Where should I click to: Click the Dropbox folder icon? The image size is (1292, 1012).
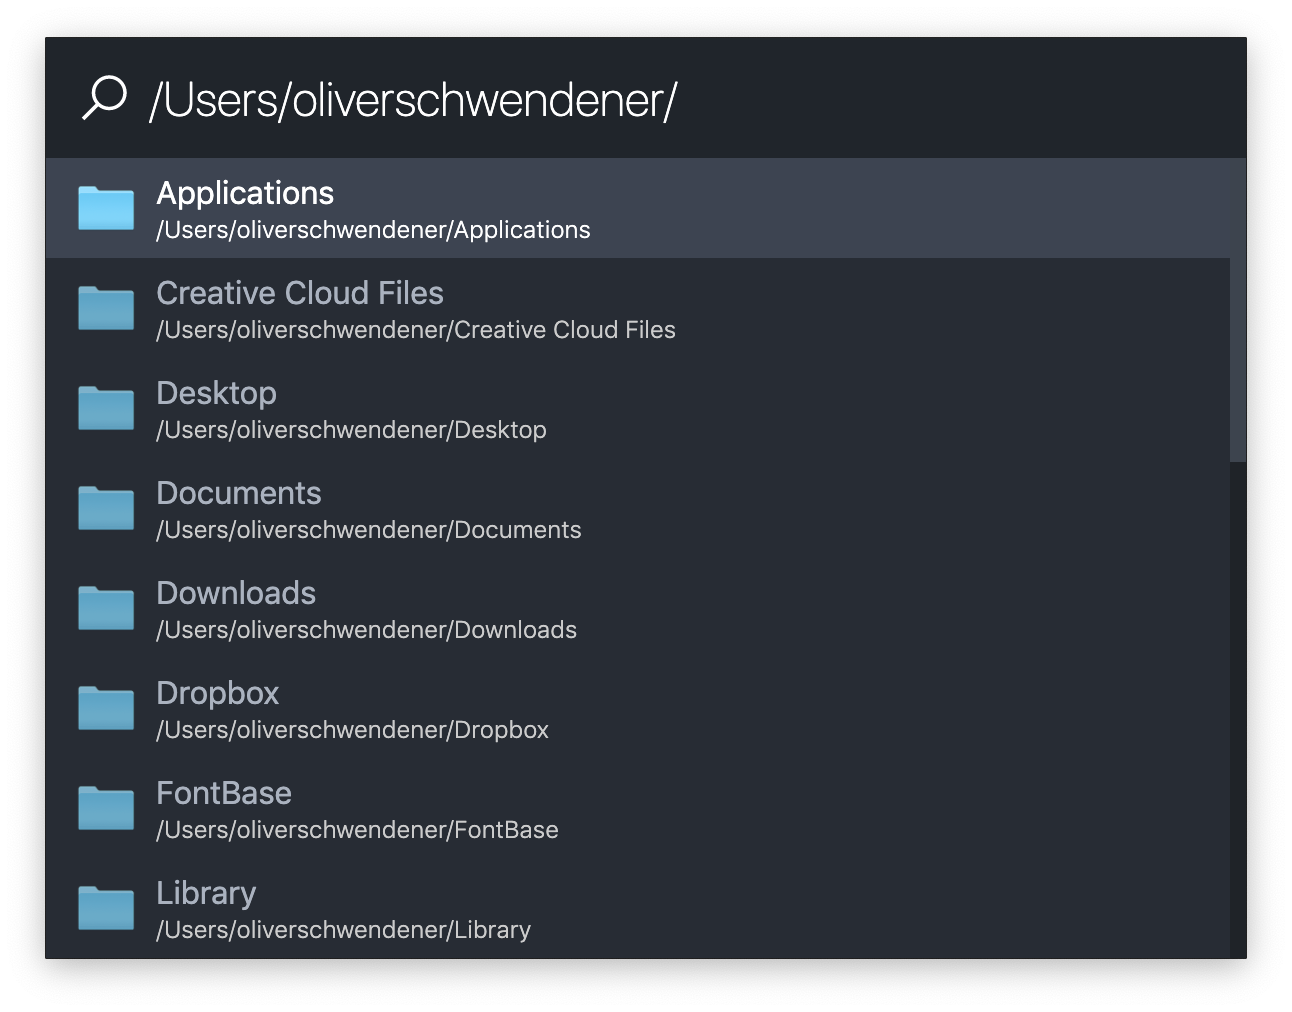(x=106, y=708)
